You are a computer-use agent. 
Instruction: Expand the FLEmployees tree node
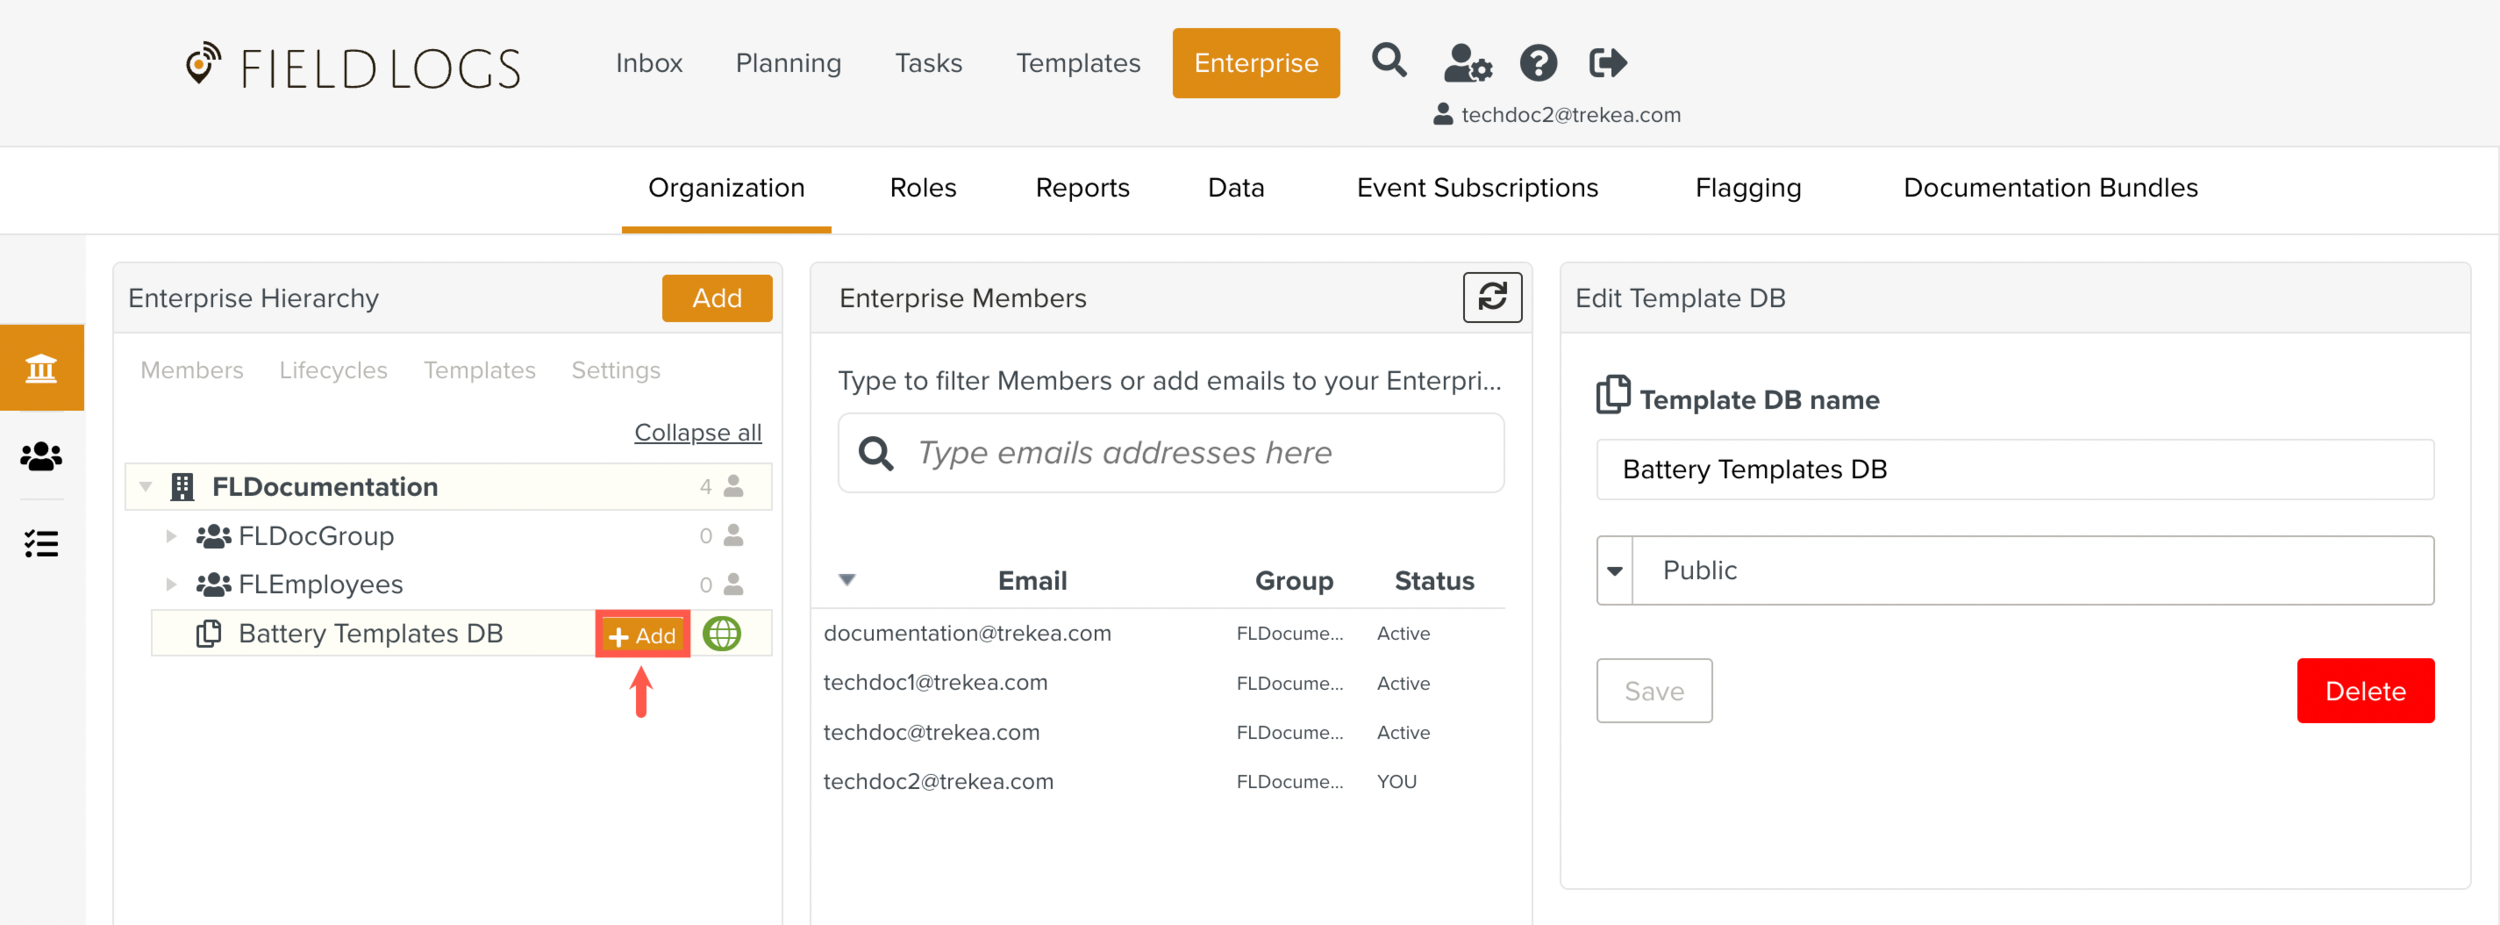[x=171, y=584]
